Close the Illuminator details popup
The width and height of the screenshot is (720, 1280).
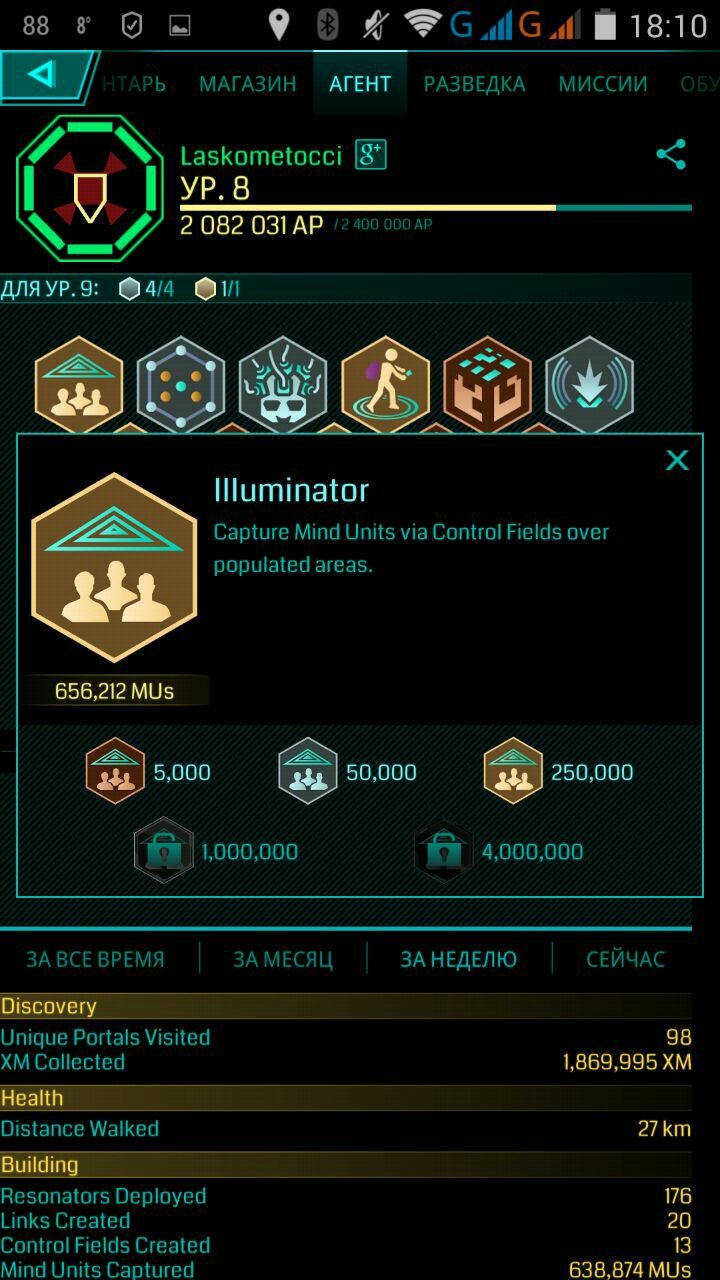[x=677, y=460]
